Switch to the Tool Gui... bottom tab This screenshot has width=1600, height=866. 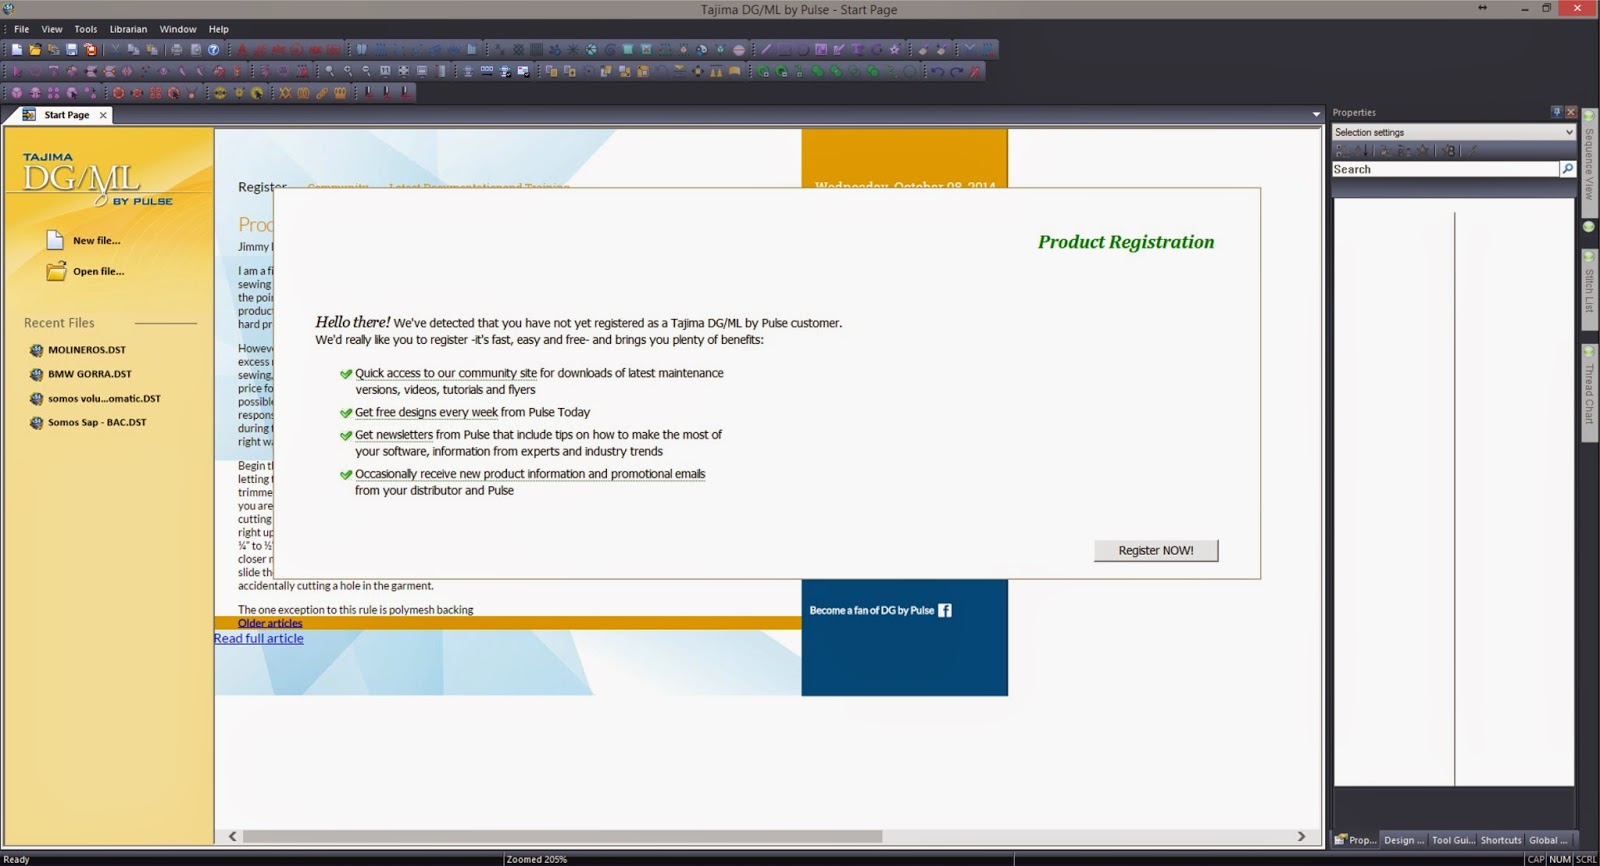click(x=1452, y=840)
